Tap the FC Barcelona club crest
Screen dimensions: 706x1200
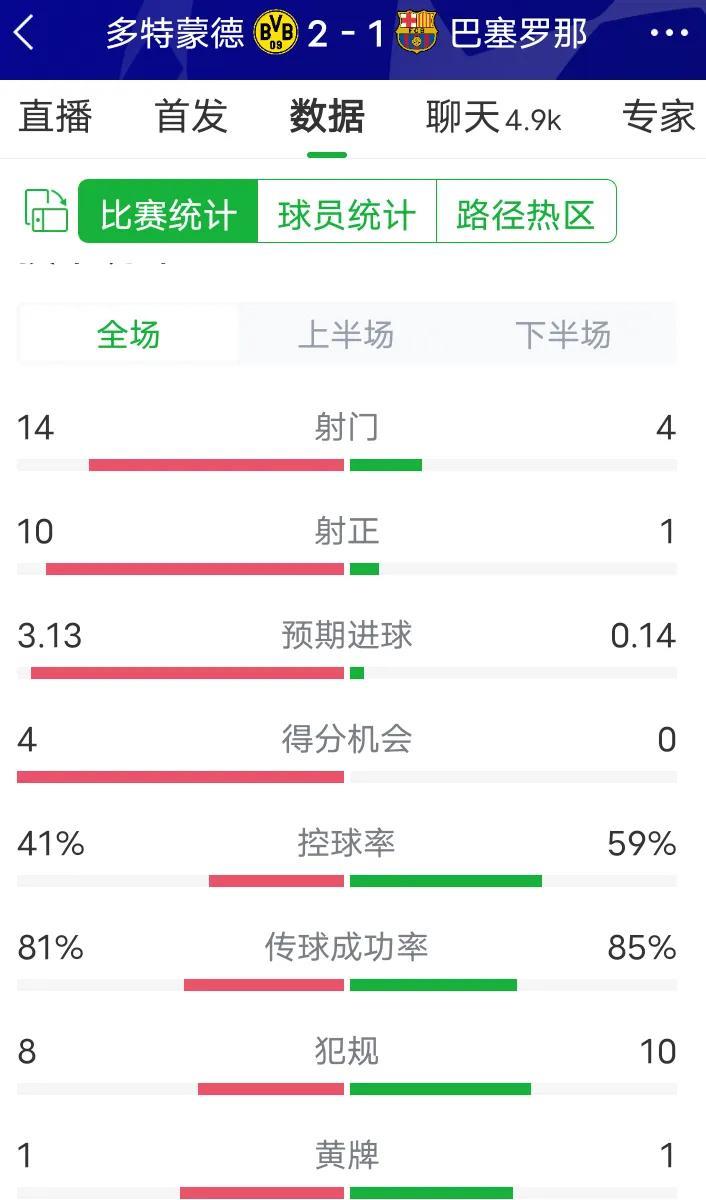click(416, 33)
